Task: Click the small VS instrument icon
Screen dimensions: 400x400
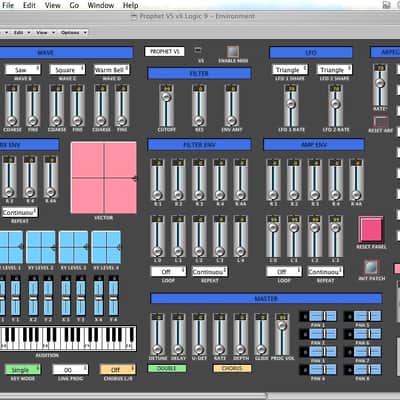Action: point(198,50)
